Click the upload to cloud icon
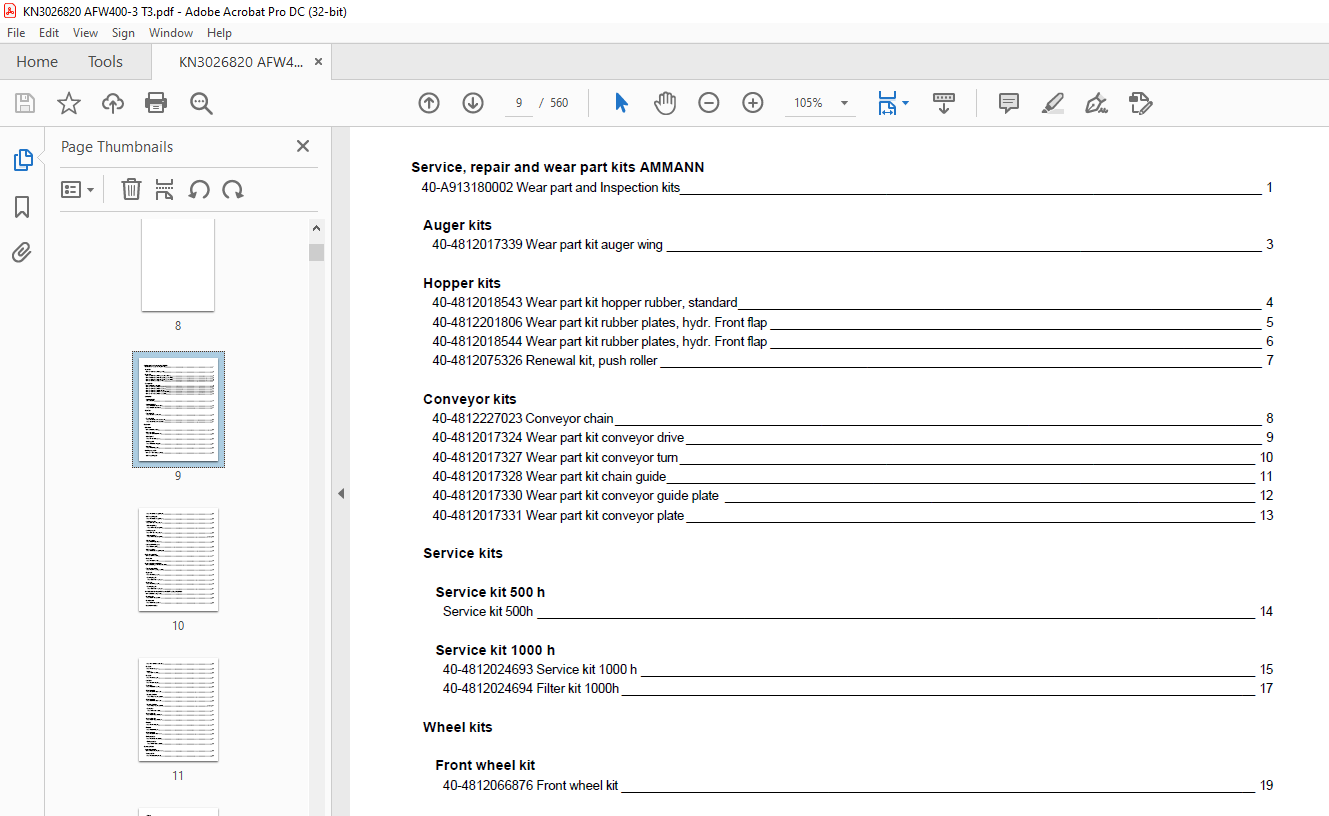This screenshot has width=1329, height=816. click(113, 103)
